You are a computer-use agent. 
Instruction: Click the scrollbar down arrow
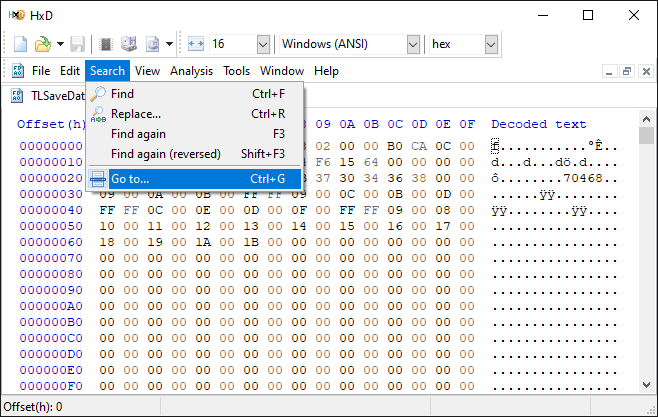pos(646,385)
